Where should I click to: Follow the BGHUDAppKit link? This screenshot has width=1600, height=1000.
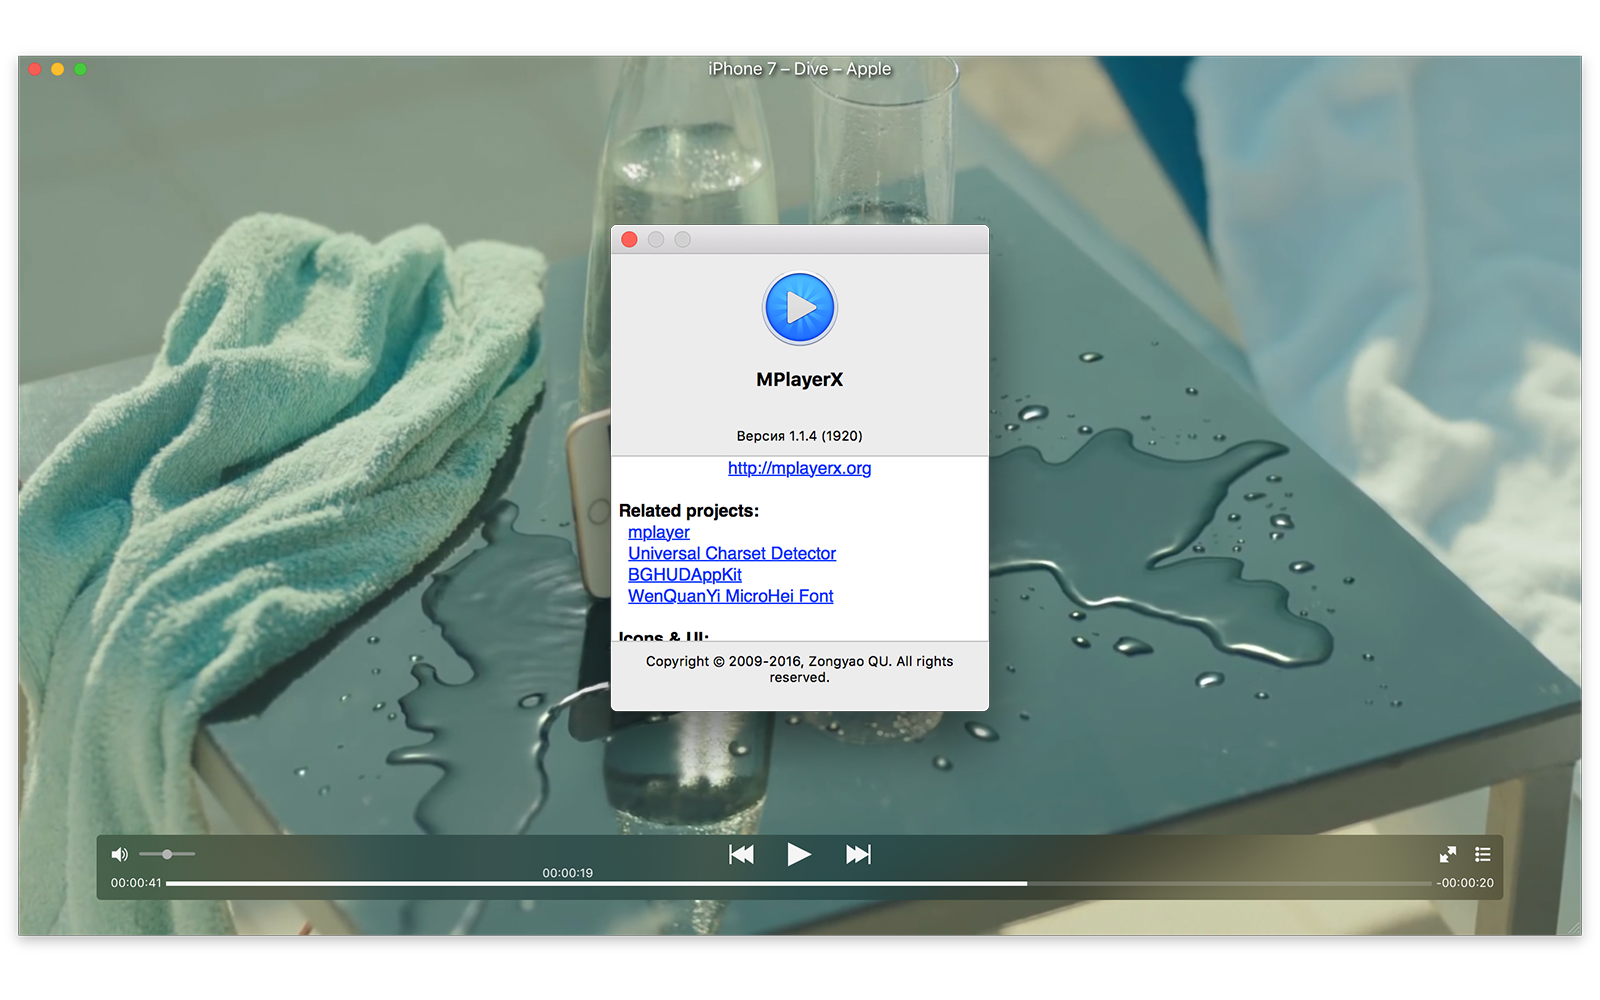click(x=684, y=575)
